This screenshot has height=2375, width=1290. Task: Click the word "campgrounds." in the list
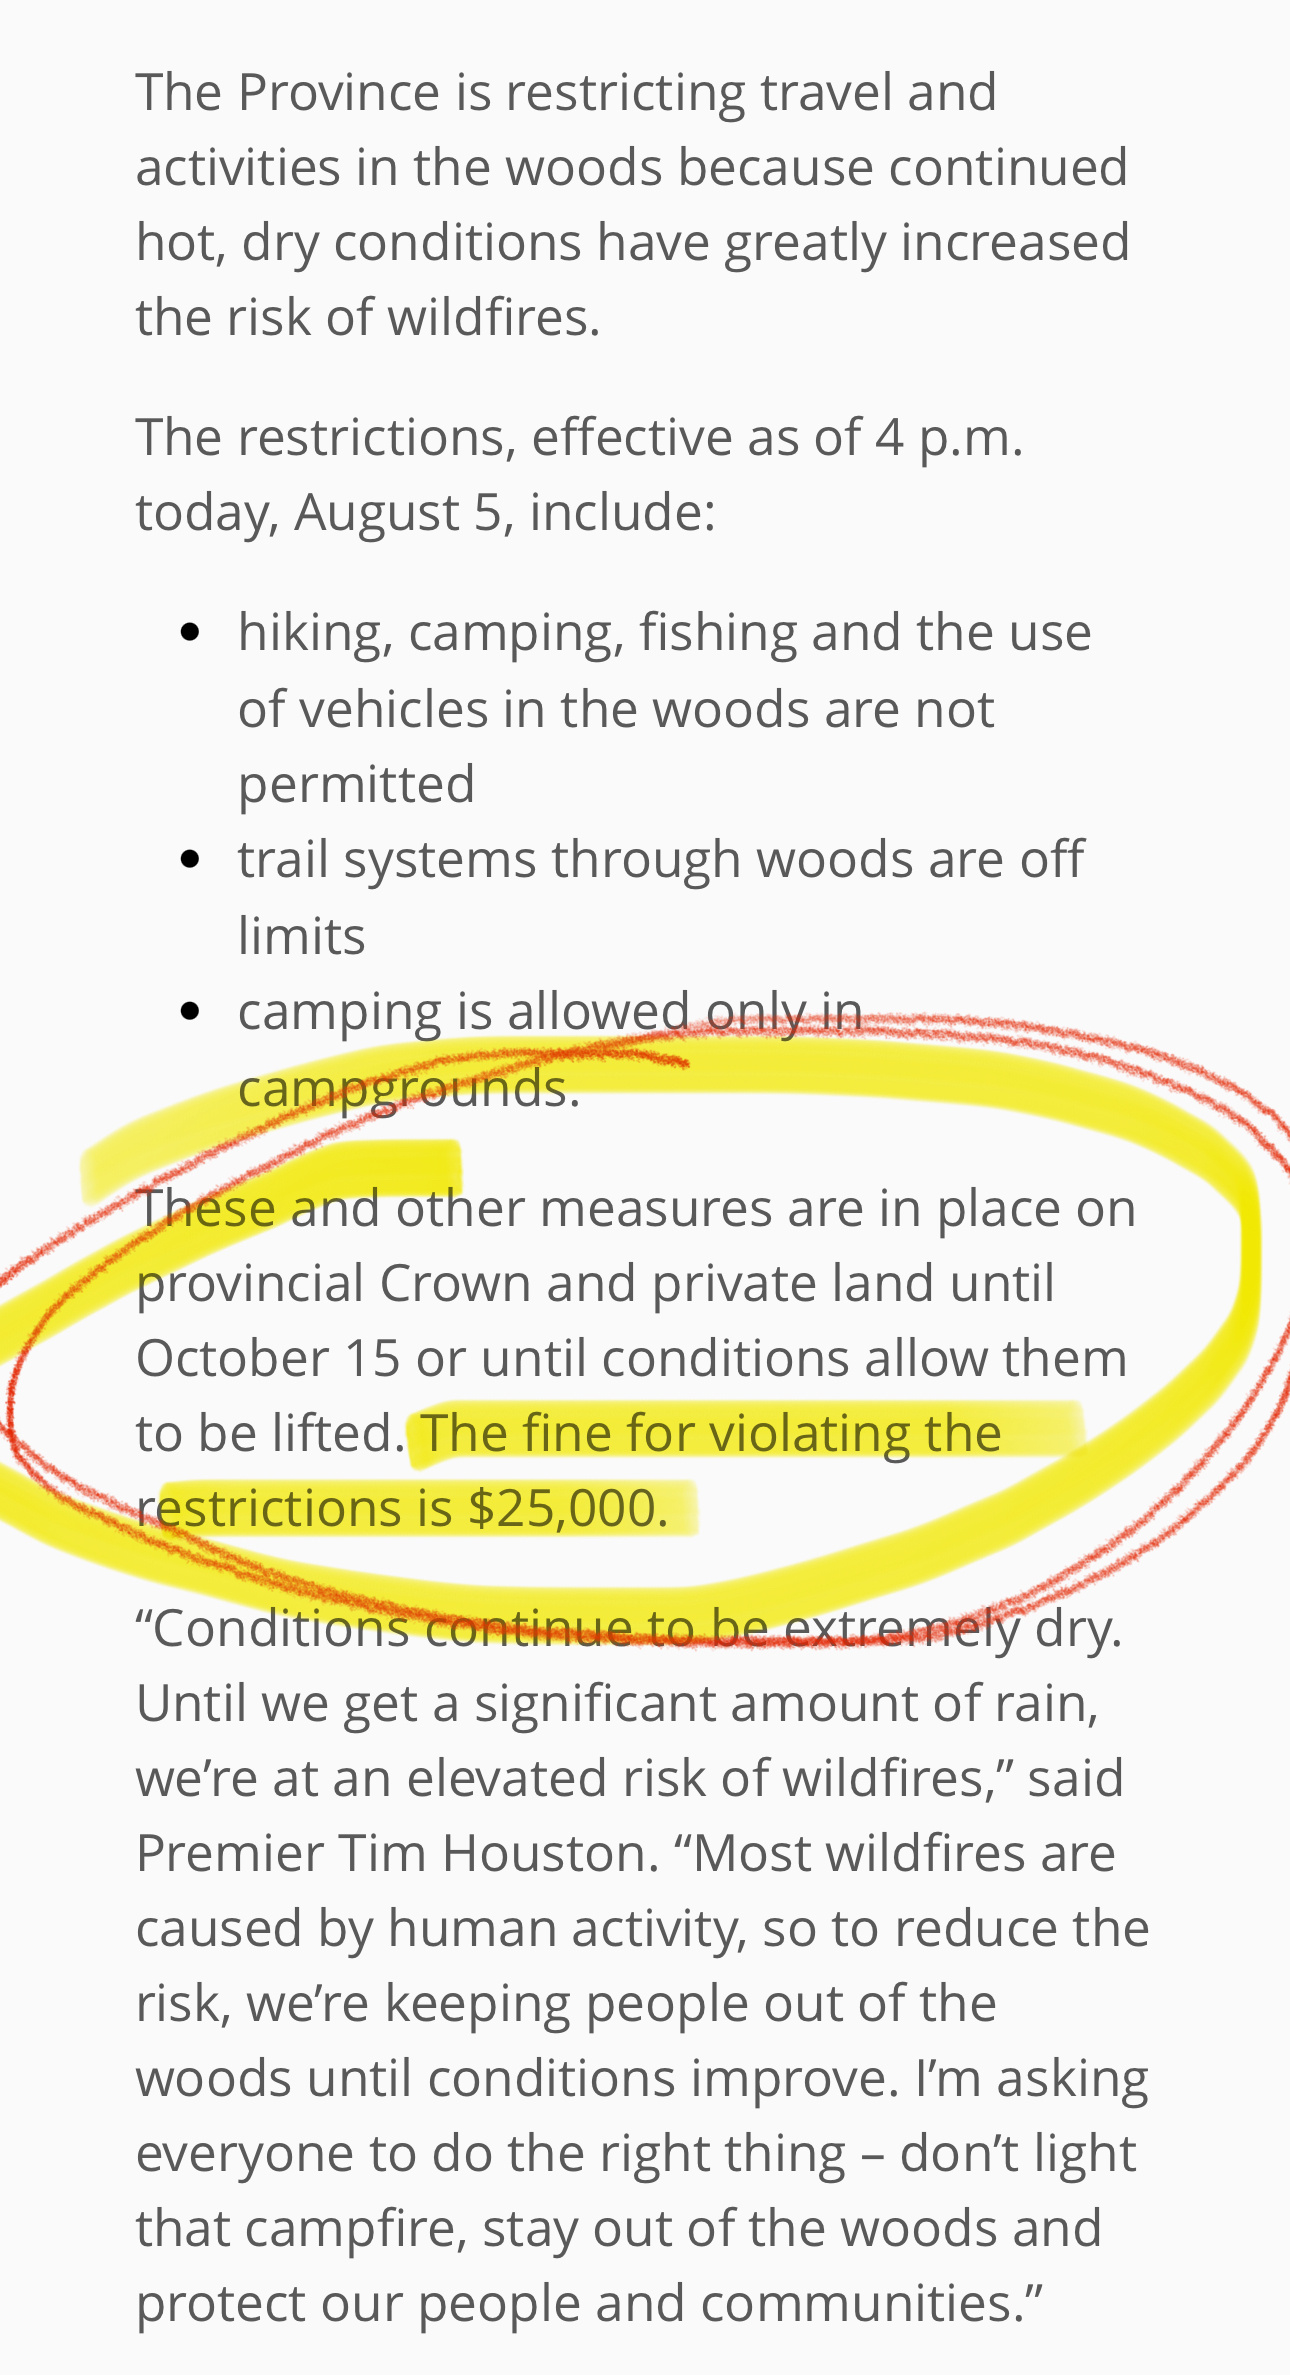[x=409, y=1088]
